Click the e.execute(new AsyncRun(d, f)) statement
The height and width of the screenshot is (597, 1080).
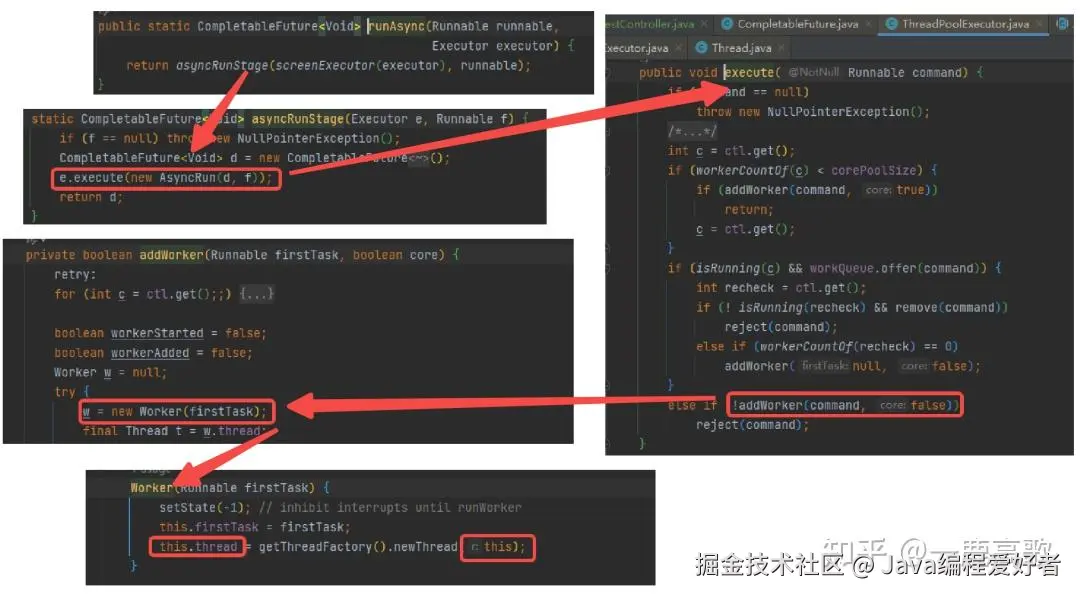coord(166,178)
